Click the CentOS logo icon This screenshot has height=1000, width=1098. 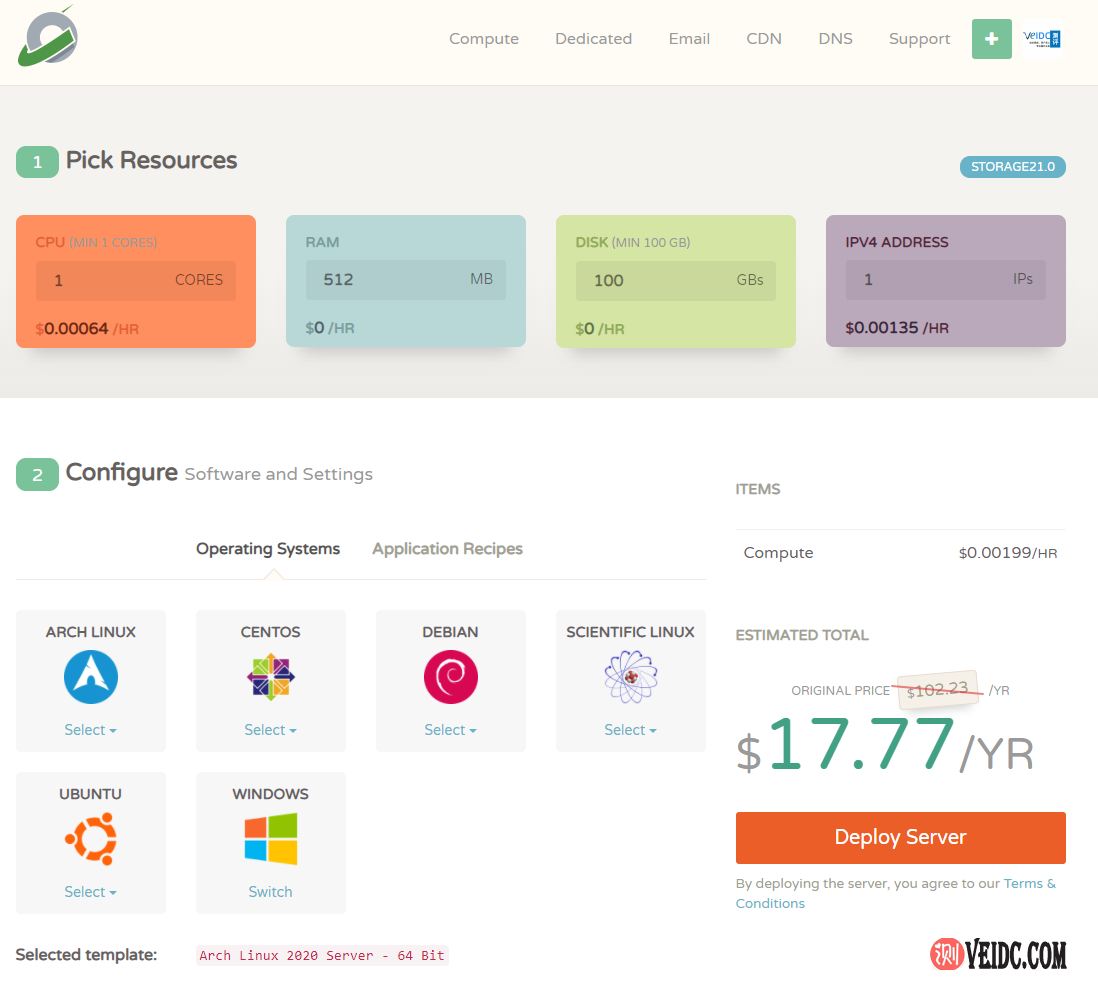tap(271, 677)
